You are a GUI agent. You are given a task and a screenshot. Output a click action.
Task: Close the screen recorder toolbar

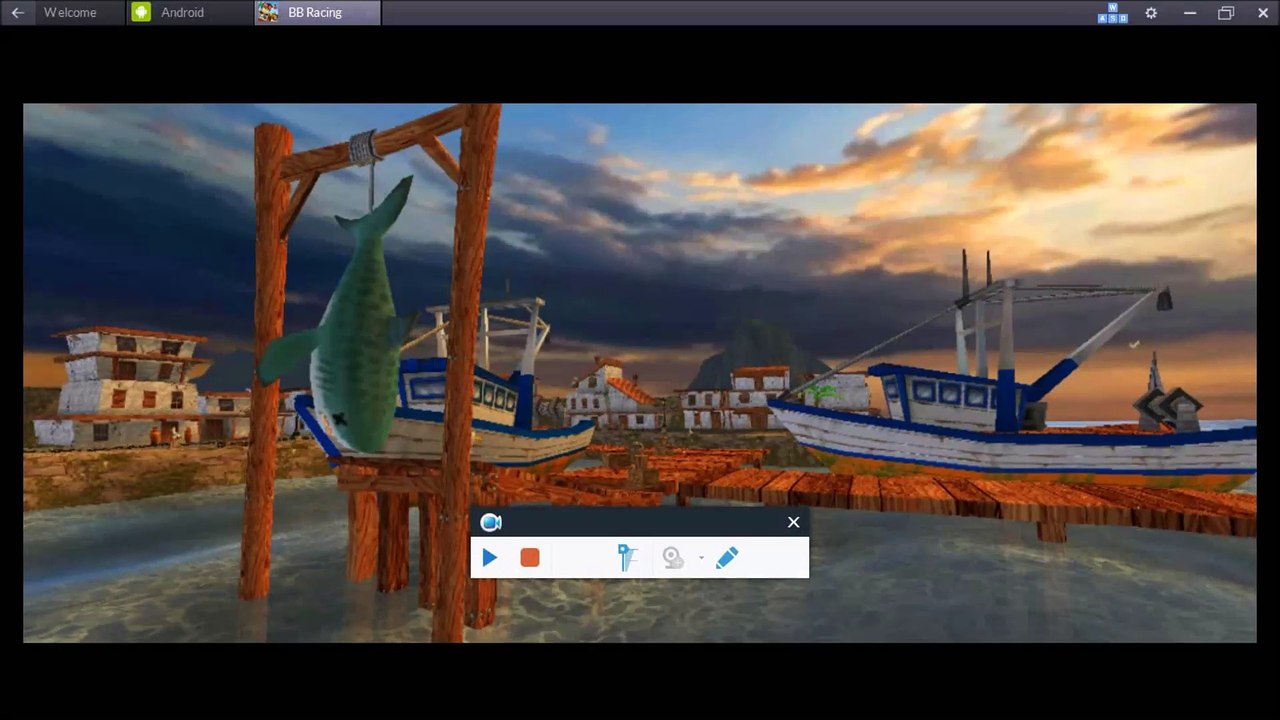[793, 522]
